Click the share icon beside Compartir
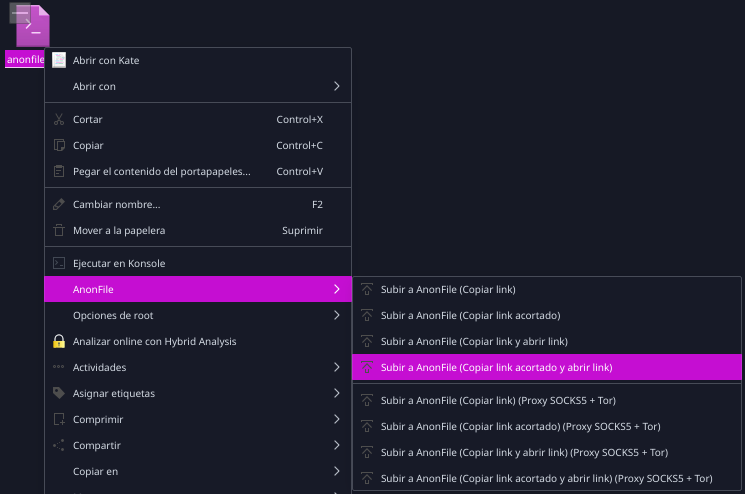 (x=59, y=445)
